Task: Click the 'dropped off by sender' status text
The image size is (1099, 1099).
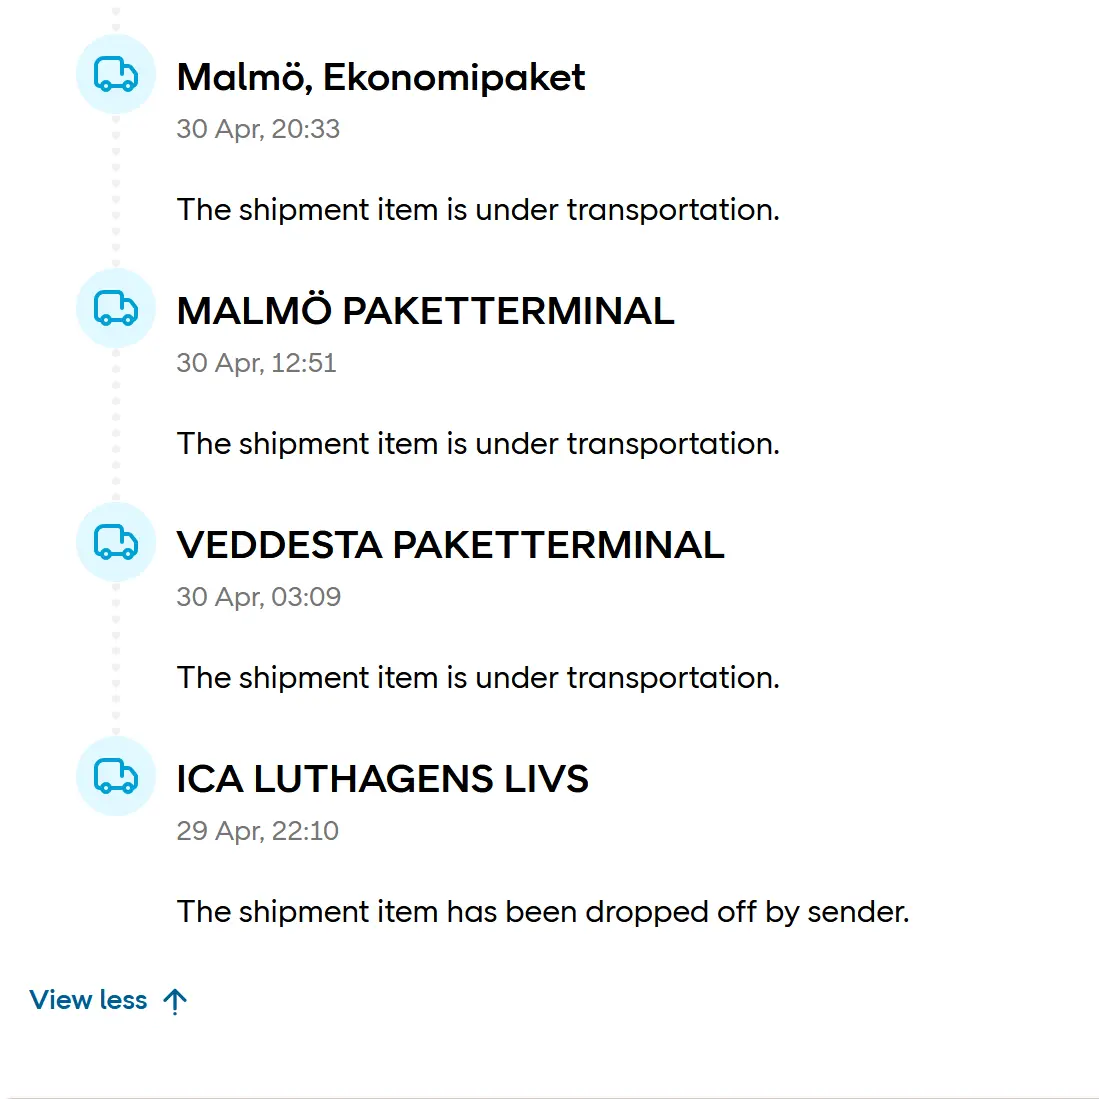Action: [542, 912]
